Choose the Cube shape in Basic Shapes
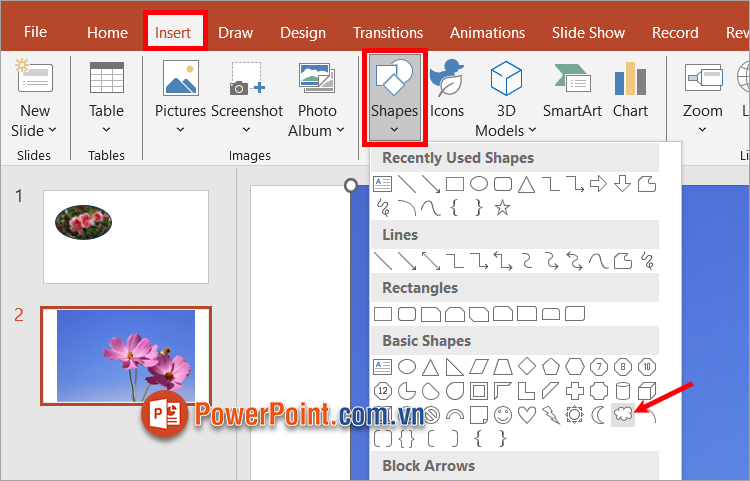The height and width of the screenshot is (481, 750). [x=647, y=390]
